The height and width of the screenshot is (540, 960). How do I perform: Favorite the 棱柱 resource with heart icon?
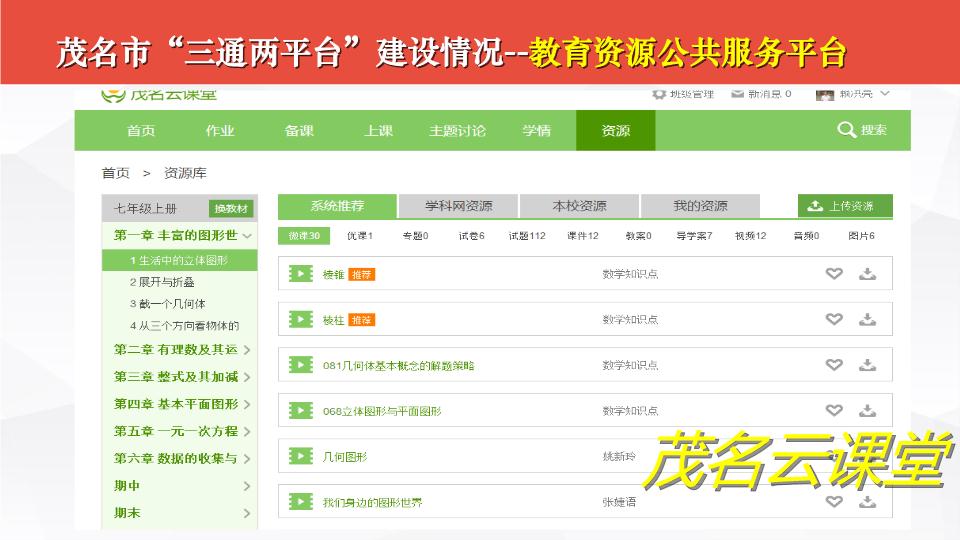pos(834,319)
